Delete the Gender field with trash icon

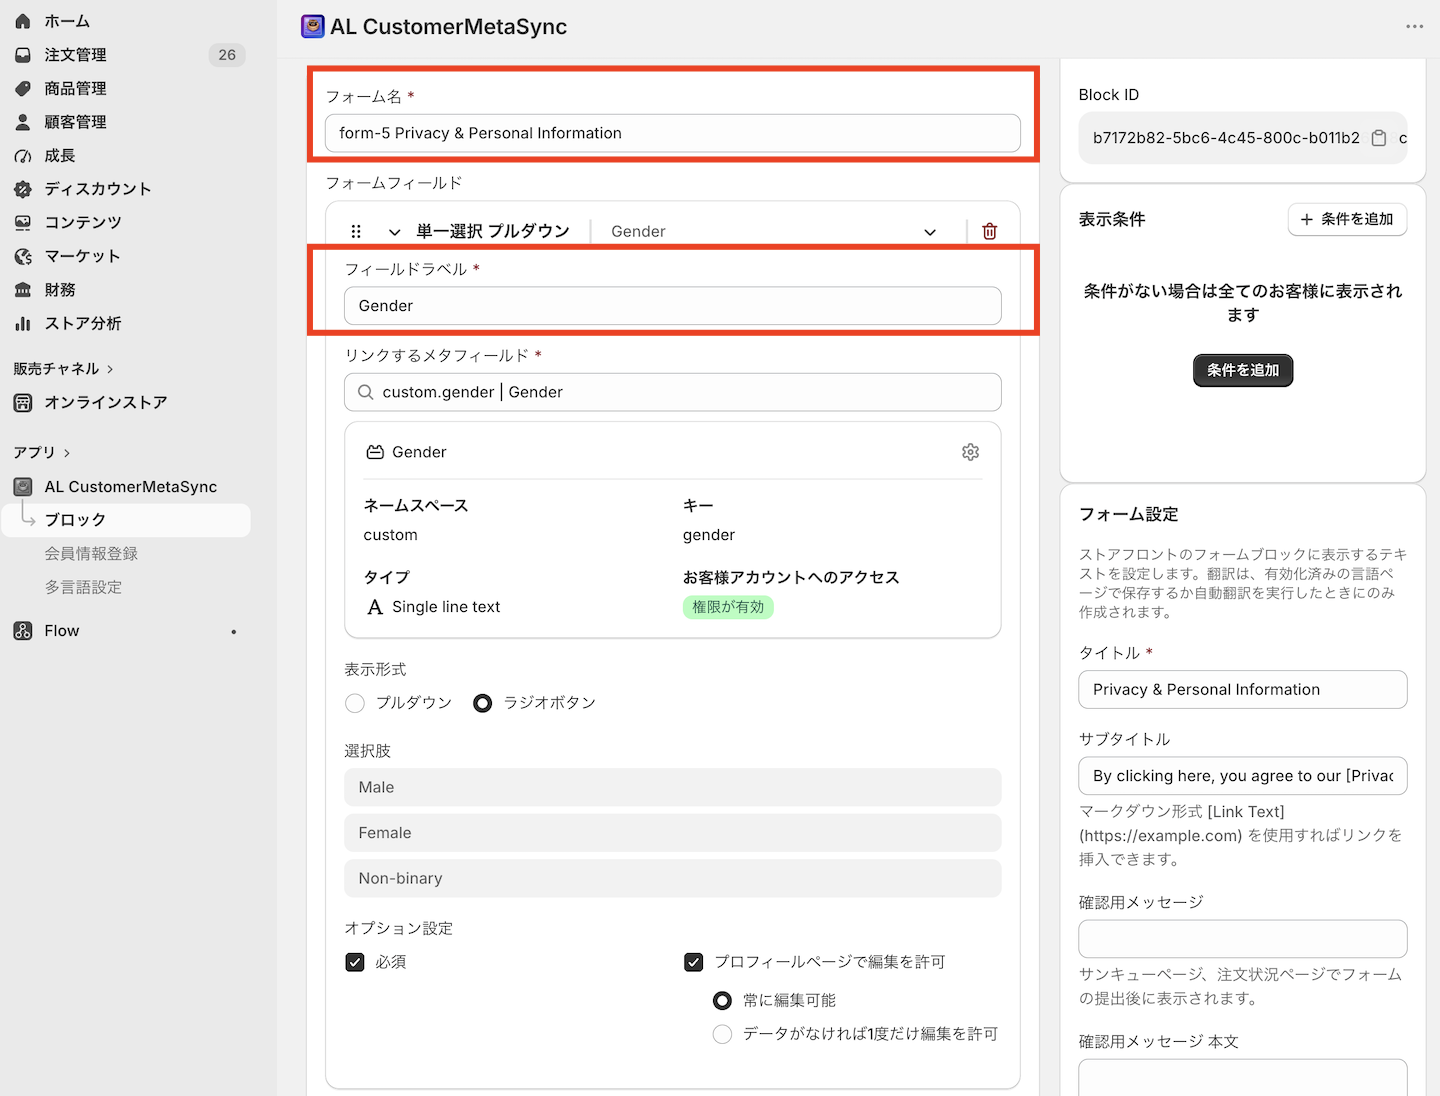[x=990, y=231]
